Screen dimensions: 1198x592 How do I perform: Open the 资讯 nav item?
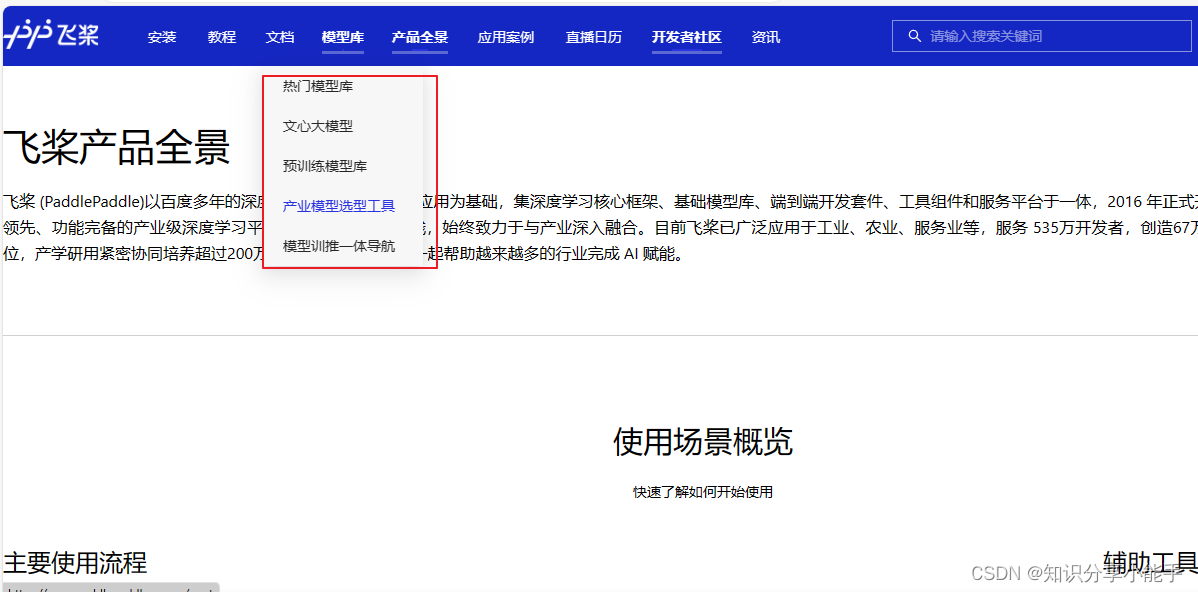coord(766,37)
